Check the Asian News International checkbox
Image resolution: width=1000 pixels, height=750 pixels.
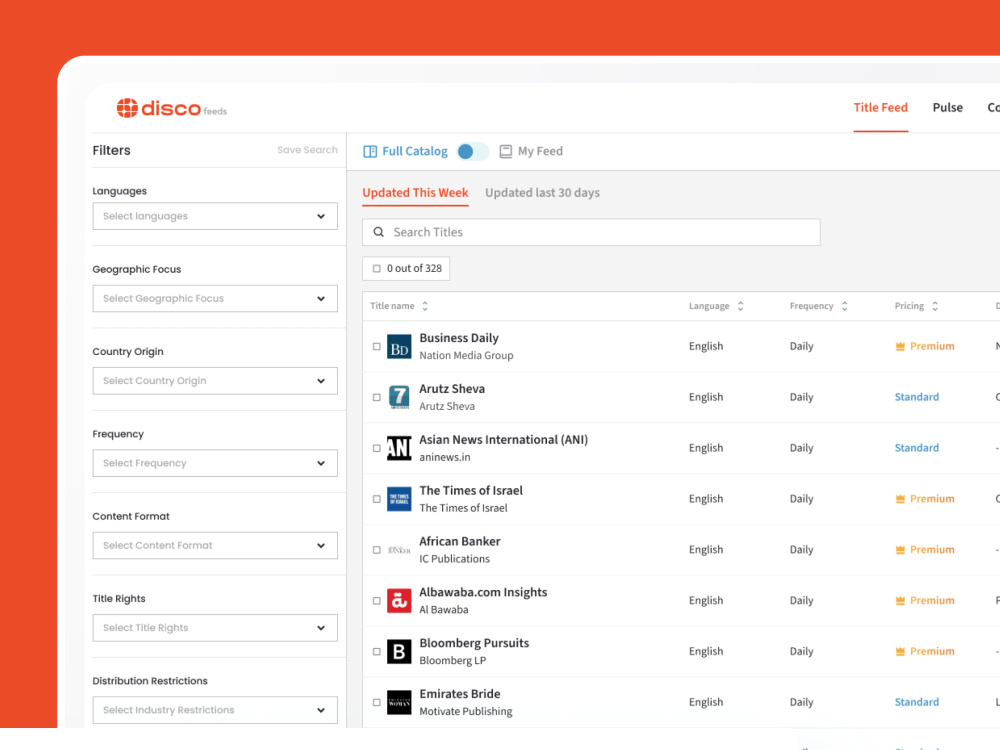click(x=376, y=448)
